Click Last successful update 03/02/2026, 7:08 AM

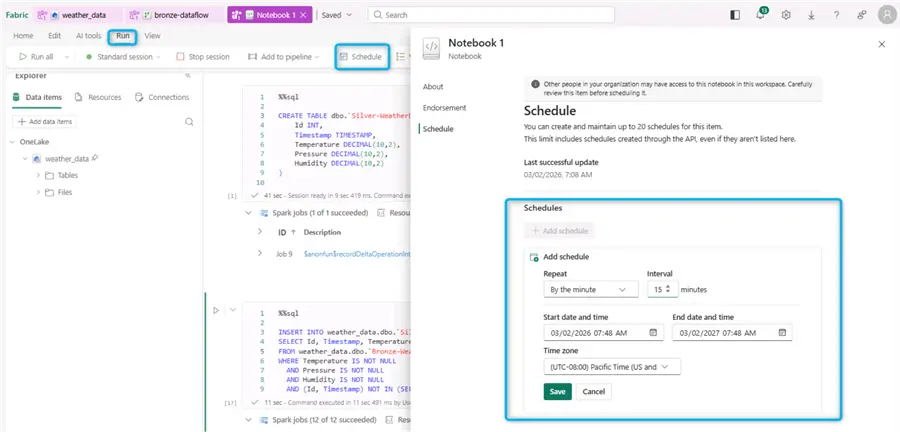click(558, 174)
